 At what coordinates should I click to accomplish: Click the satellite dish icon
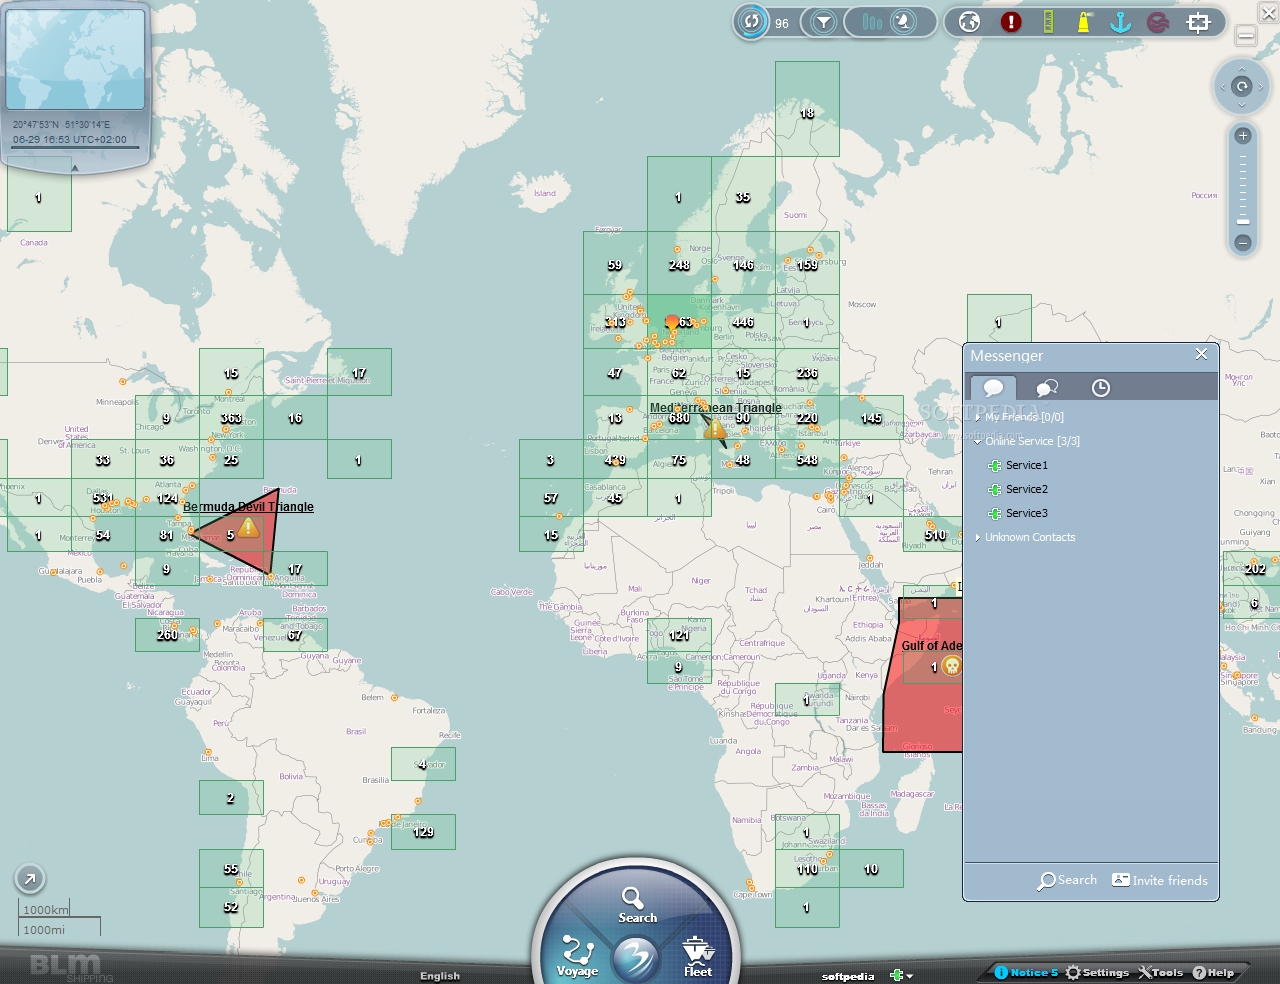(904, 22)
